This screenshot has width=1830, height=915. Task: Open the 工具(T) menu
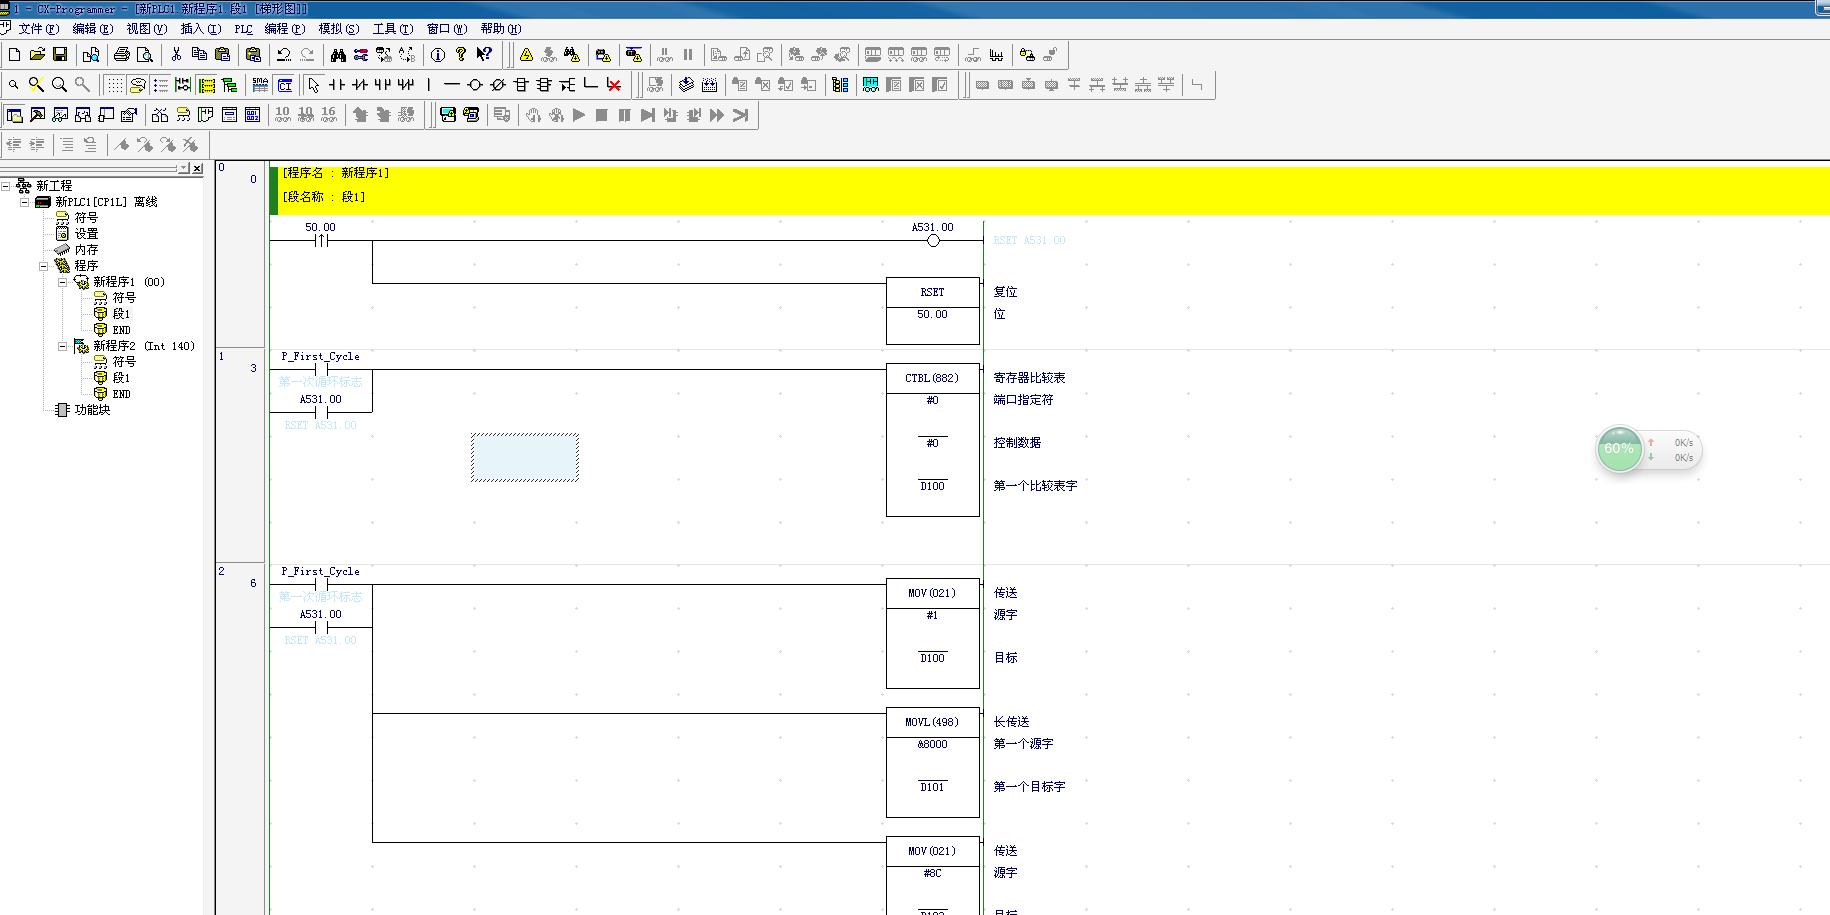(392, 29)
